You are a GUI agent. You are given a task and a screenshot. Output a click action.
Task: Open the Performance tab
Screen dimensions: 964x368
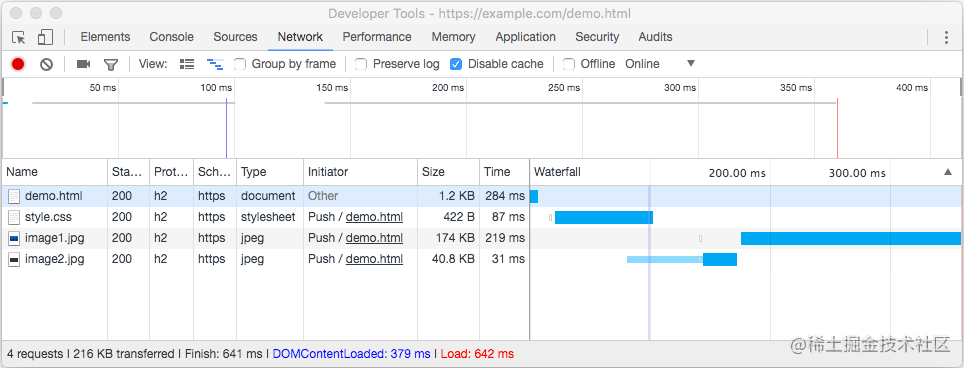[377, 37]
